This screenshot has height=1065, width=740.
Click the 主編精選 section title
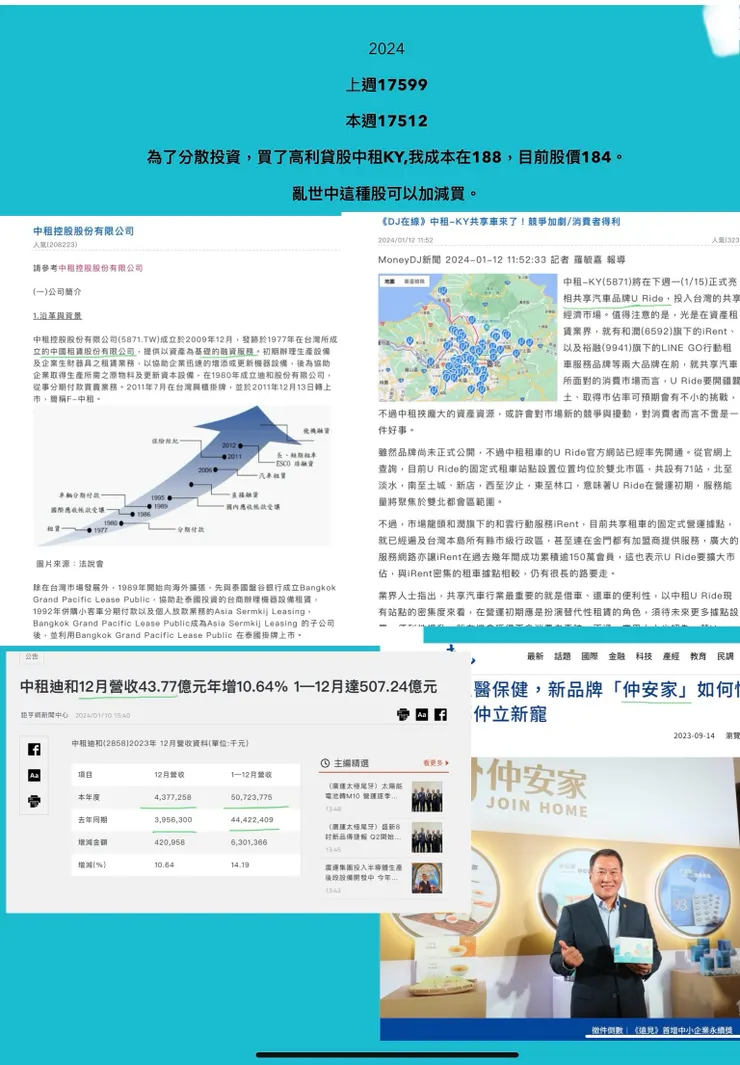coord(351,763)
